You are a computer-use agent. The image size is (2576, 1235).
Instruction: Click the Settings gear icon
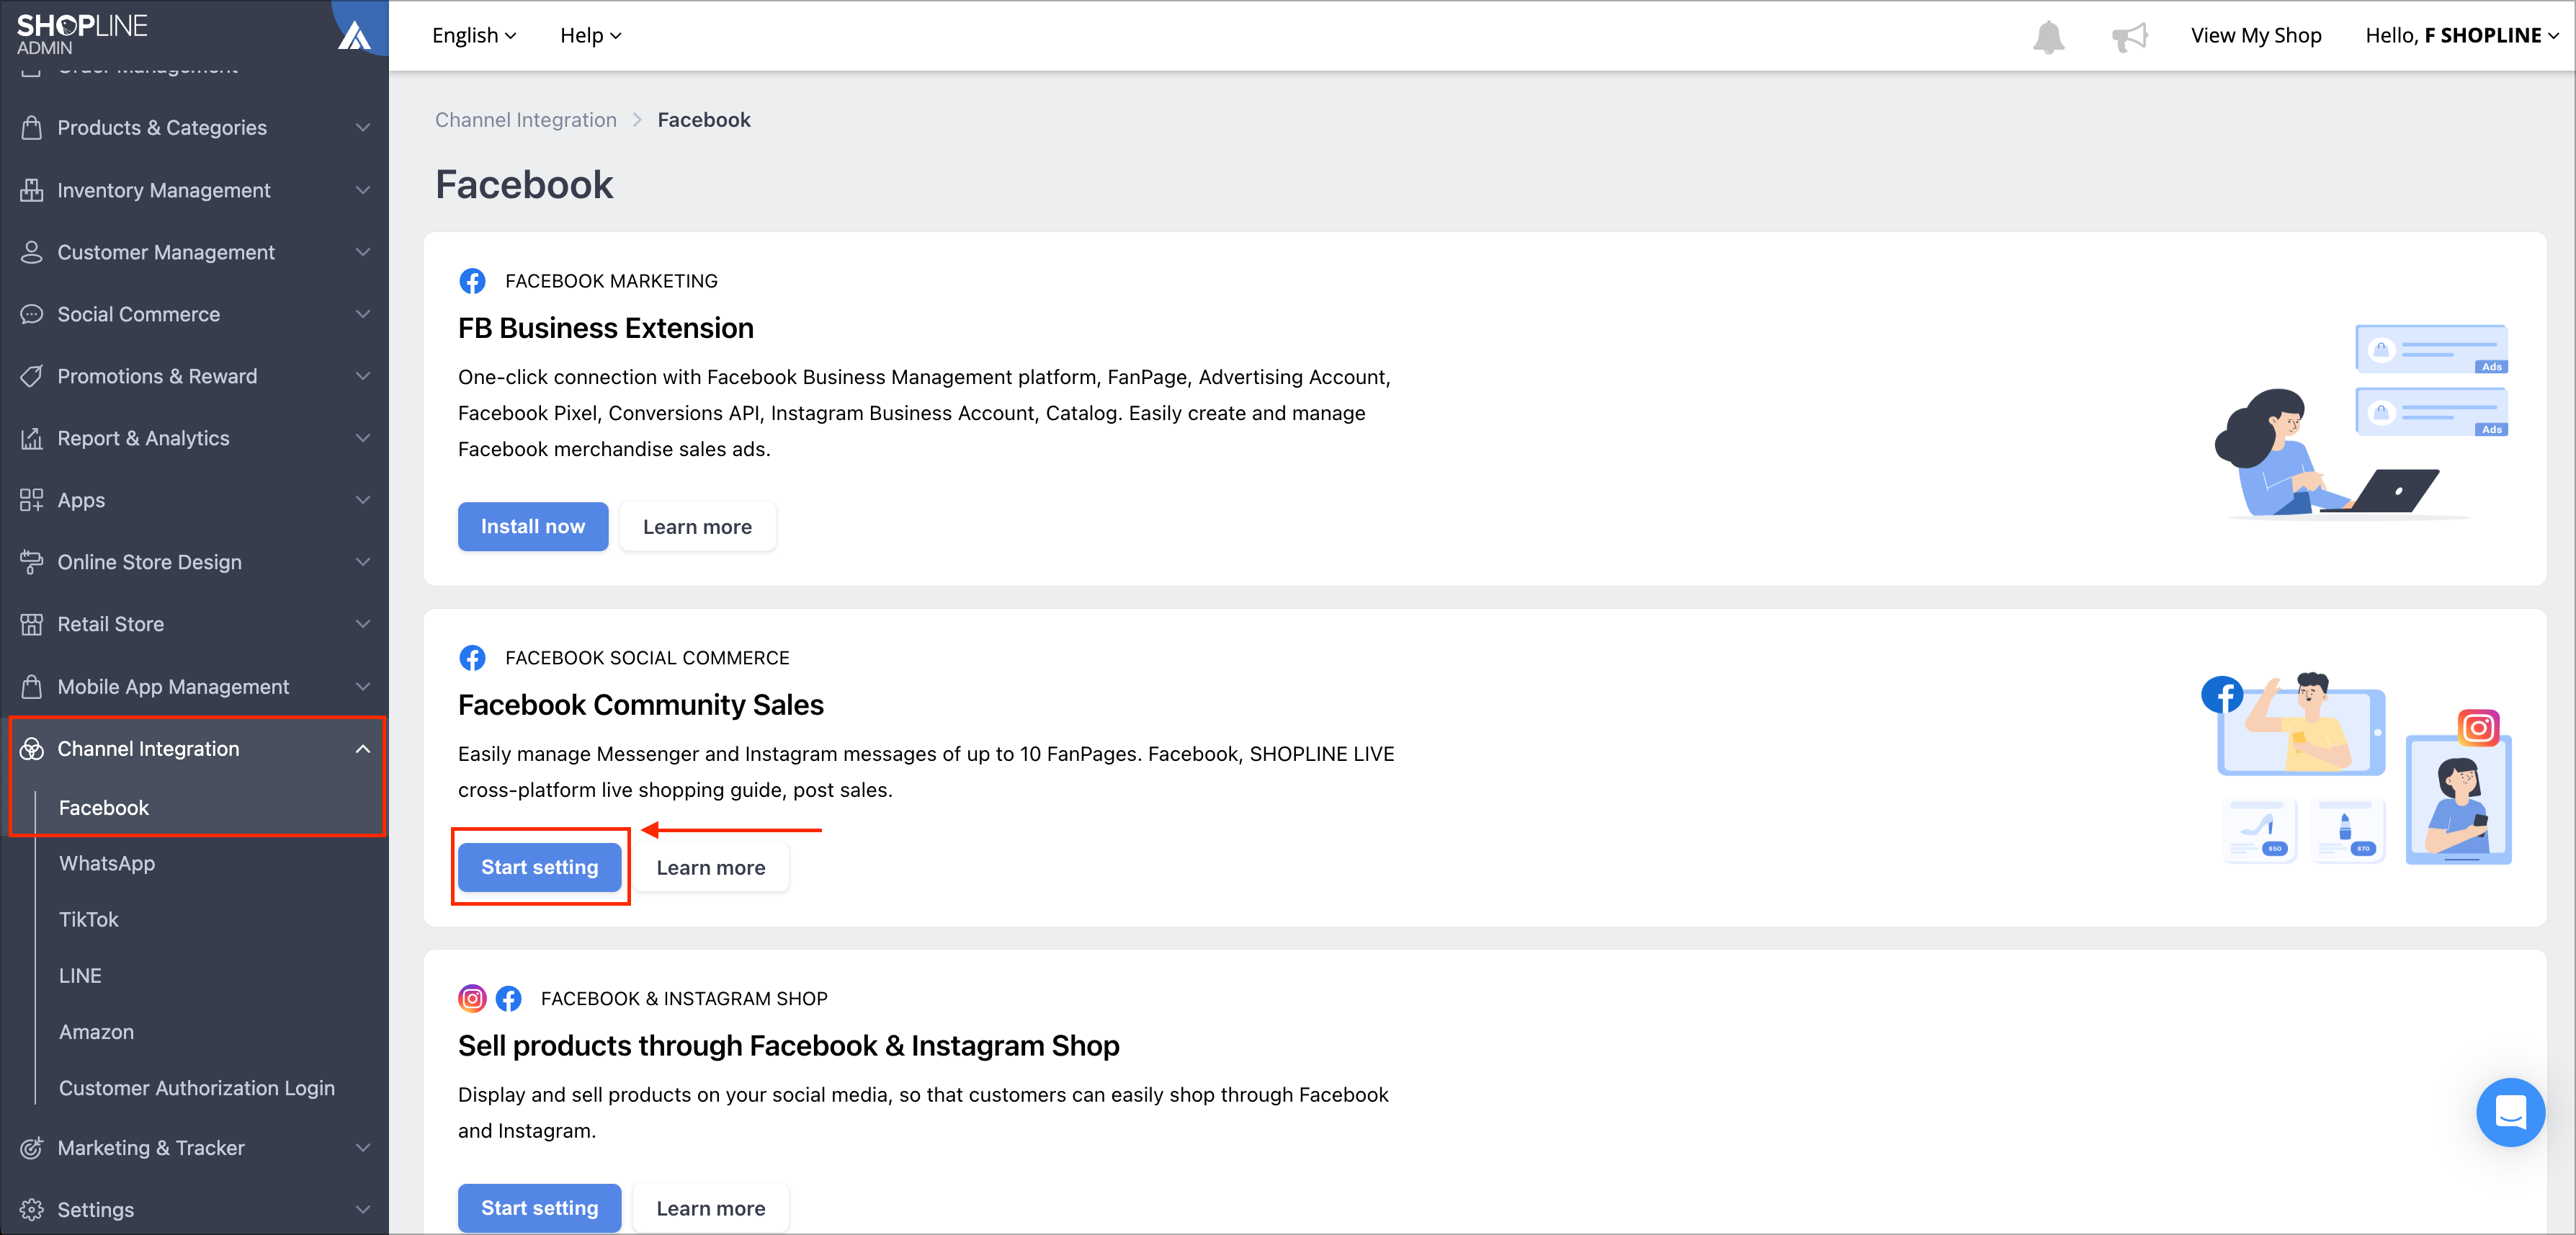coord(32,1210)
